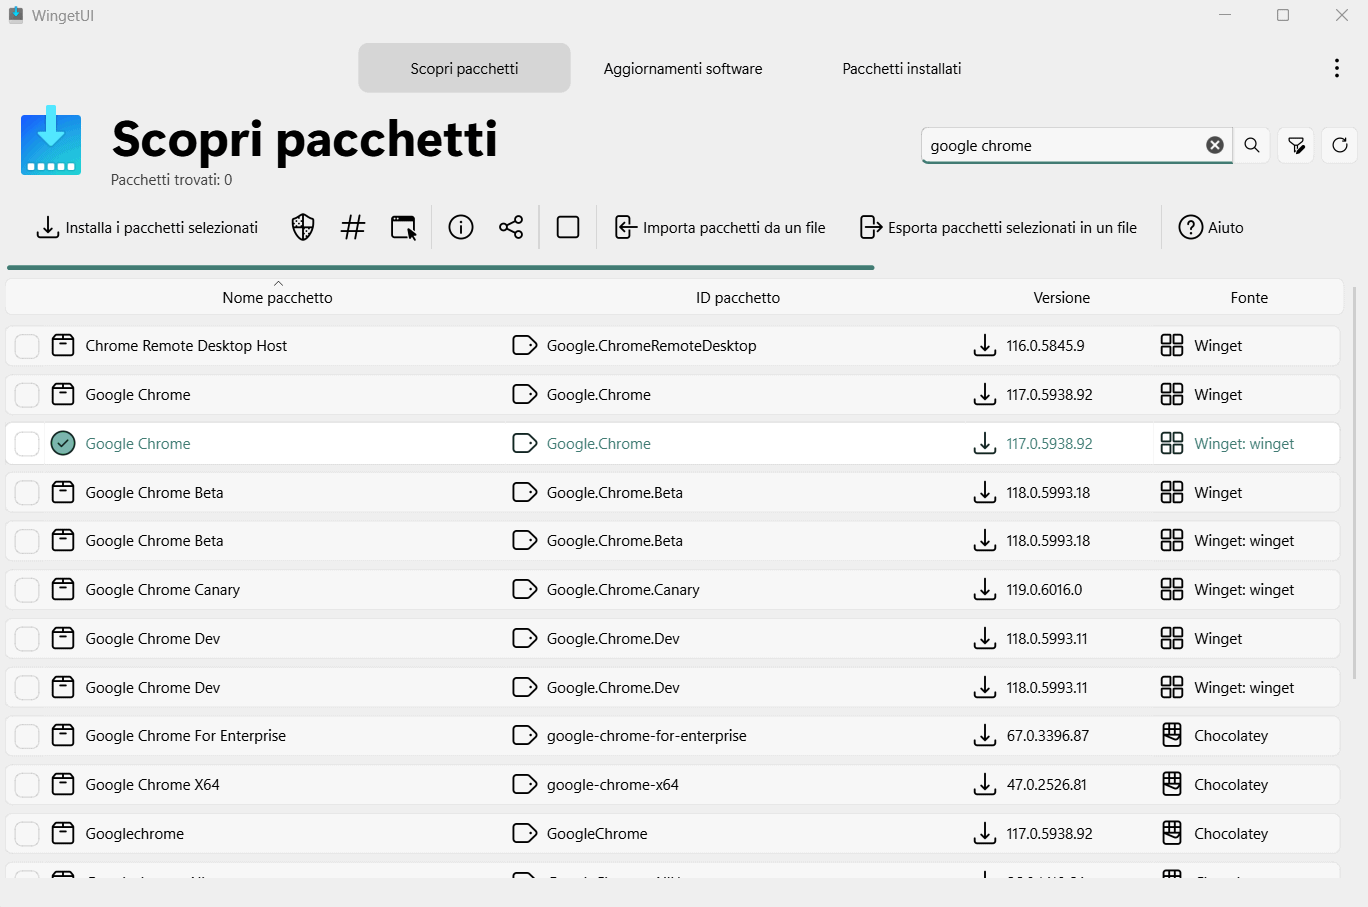Click tag icon beside google-chrome-for-enterprise
Image resolution: width=1368 pixels, height=907 pixels.
click(x=525, y=736)
